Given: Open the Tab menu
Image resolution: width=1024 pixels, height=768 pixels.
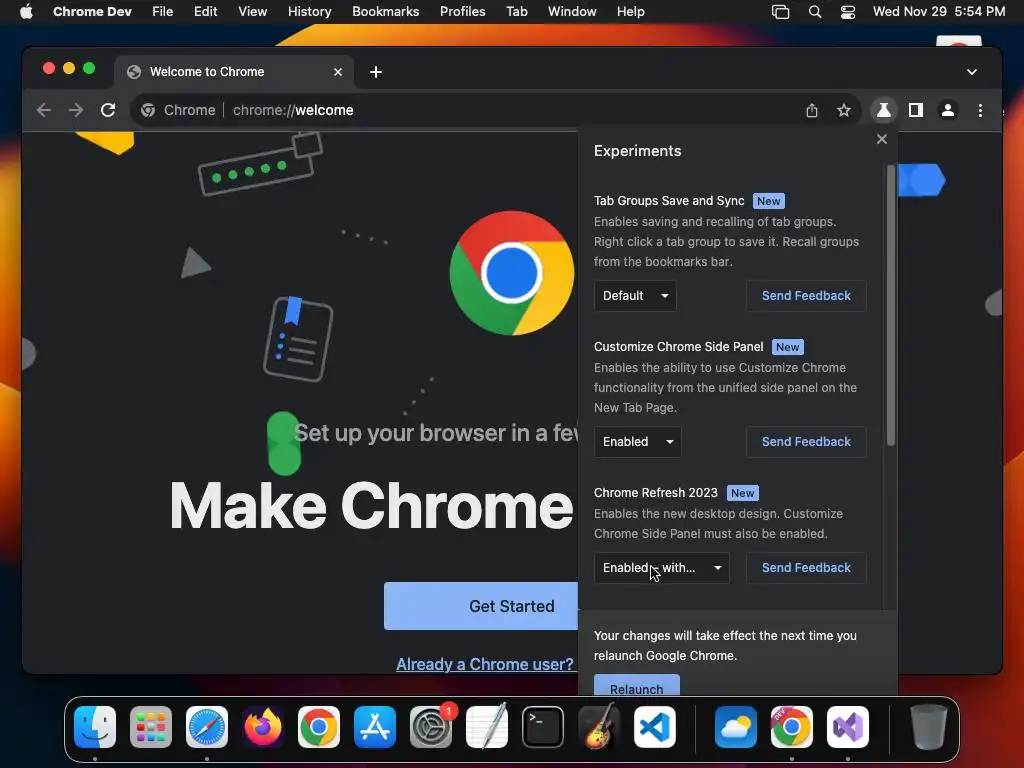Looking at the screenshot, I should tap(517, 11).
